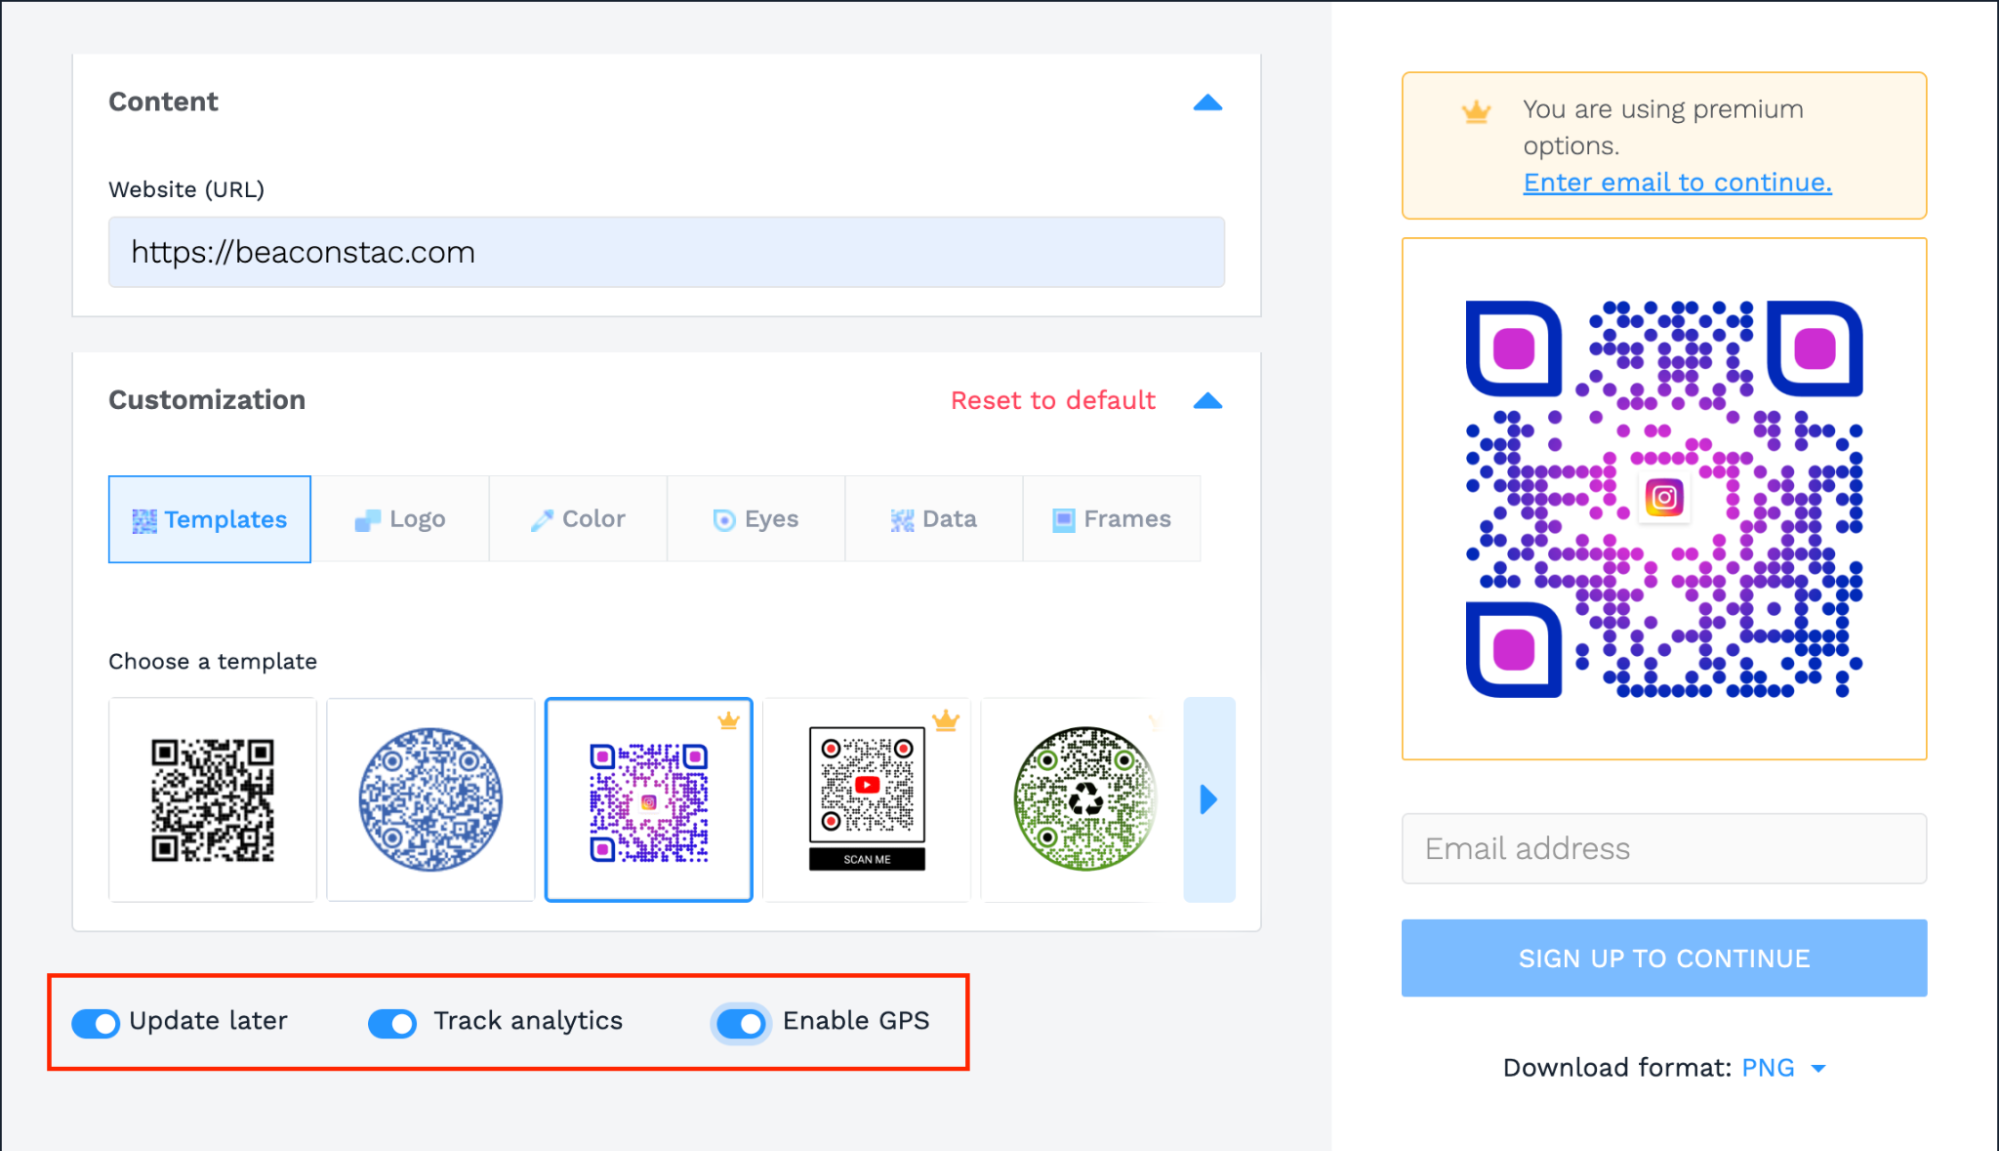Select the plain black QR template
The height and width of the screenshot is (1151, 1999).
click(x=212, y=800)
